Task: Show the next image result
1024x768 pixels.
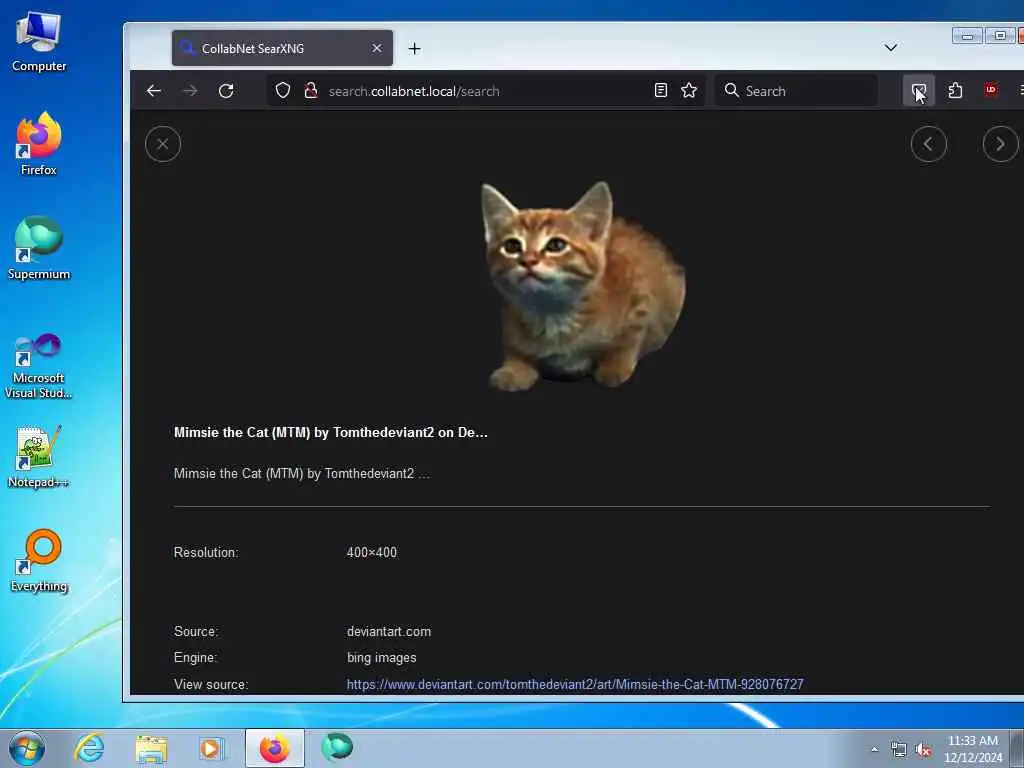Action: click(x=1000, y=144)
